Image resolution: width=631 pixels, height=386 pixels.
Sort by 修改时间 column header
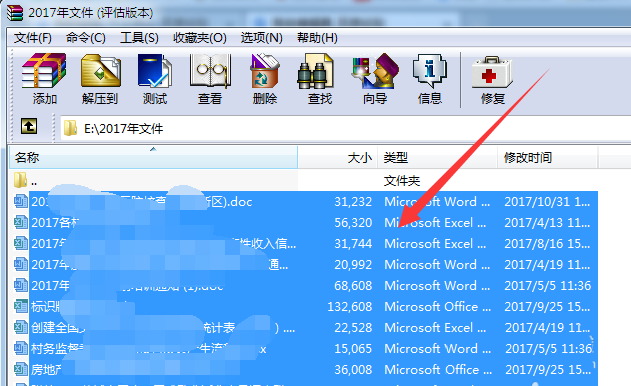548,157
